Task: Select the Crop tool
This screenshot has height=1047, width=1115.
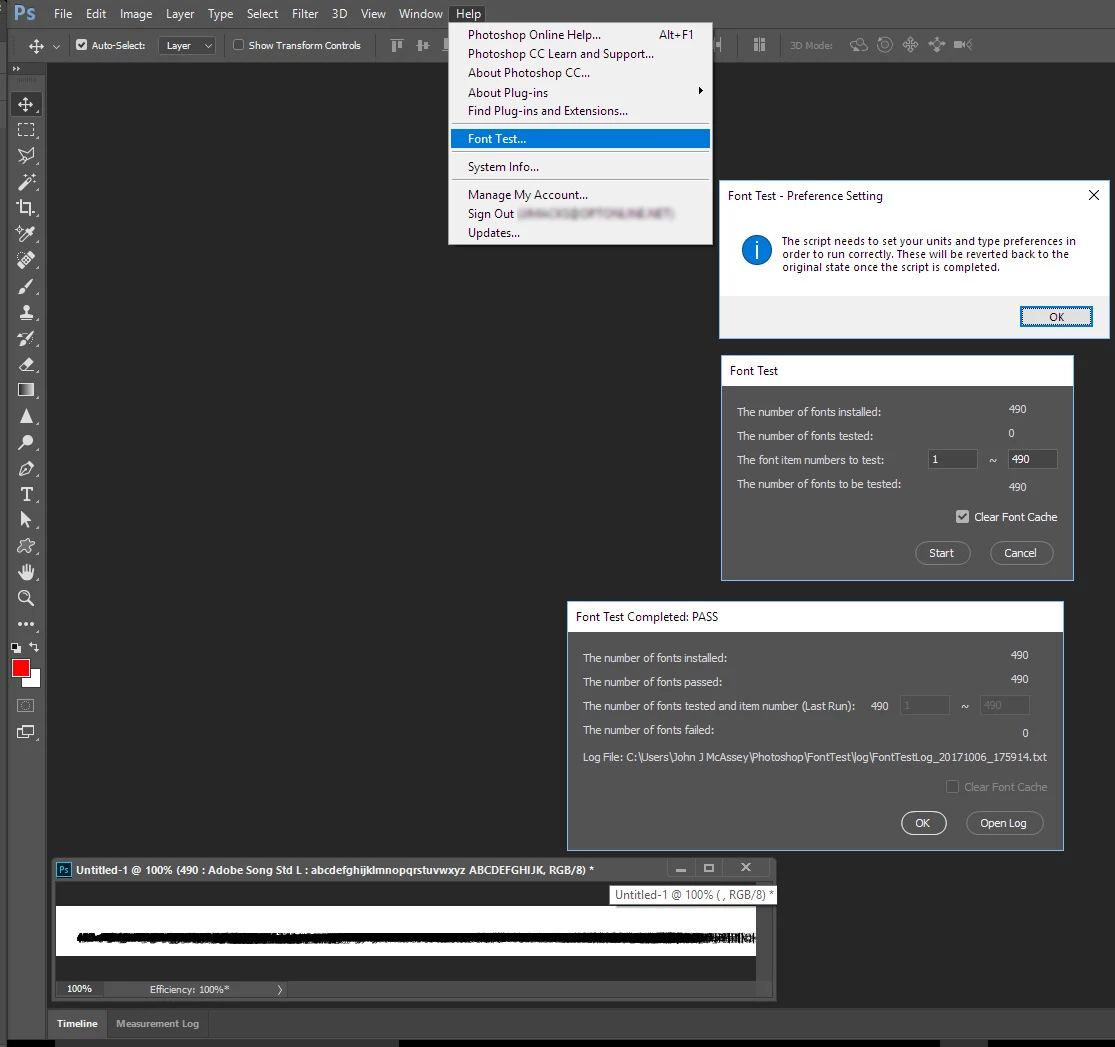Action: 26,208
